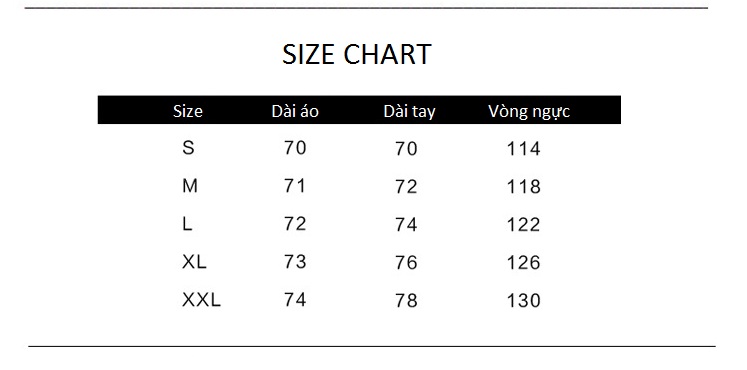The height and width of the screenshot is (370, 747).
Task: Select shirt length 71 in M row
Action: point(295,186)
